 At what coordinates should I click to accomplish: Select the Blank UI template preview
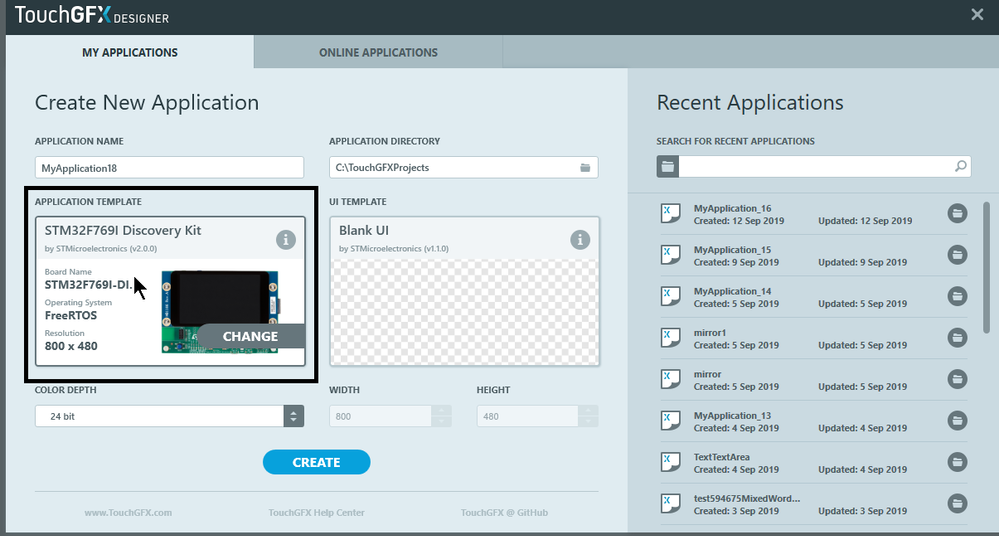(464, 312)
